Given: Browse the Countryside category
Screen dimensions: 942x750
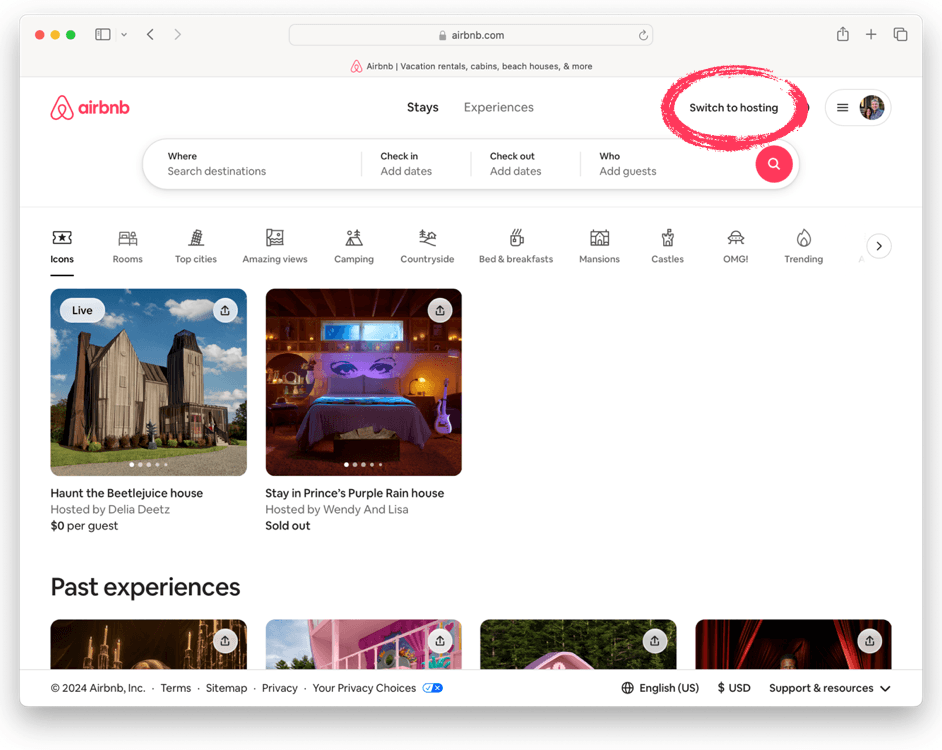Looking at the screenshot, I should pyautogui.click(x=427, y=246).
